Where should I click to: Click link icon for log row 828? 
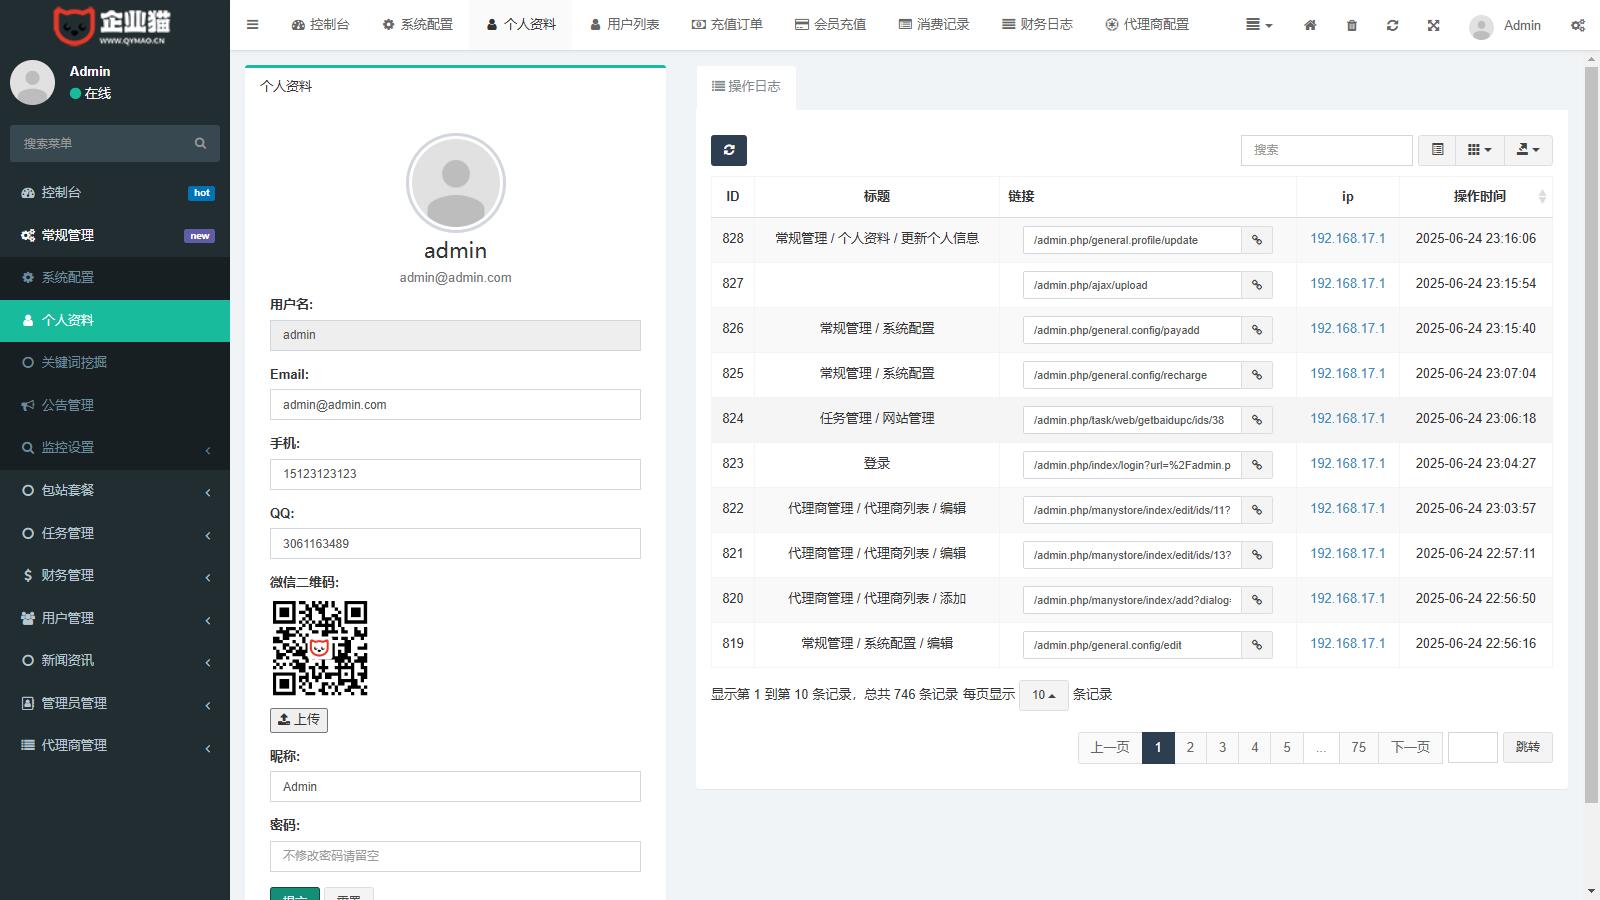pos(1257,240)
